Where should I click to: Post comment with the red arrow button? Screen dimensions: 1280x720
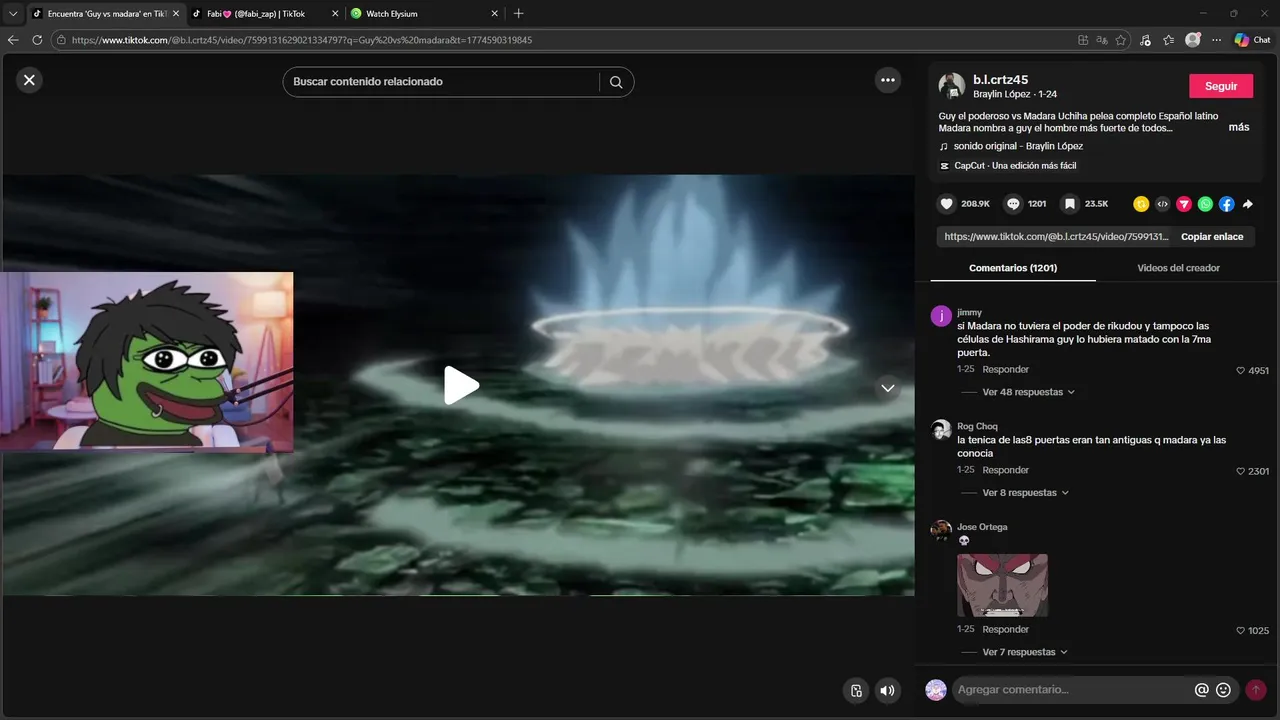click(x=1256, y=690)
